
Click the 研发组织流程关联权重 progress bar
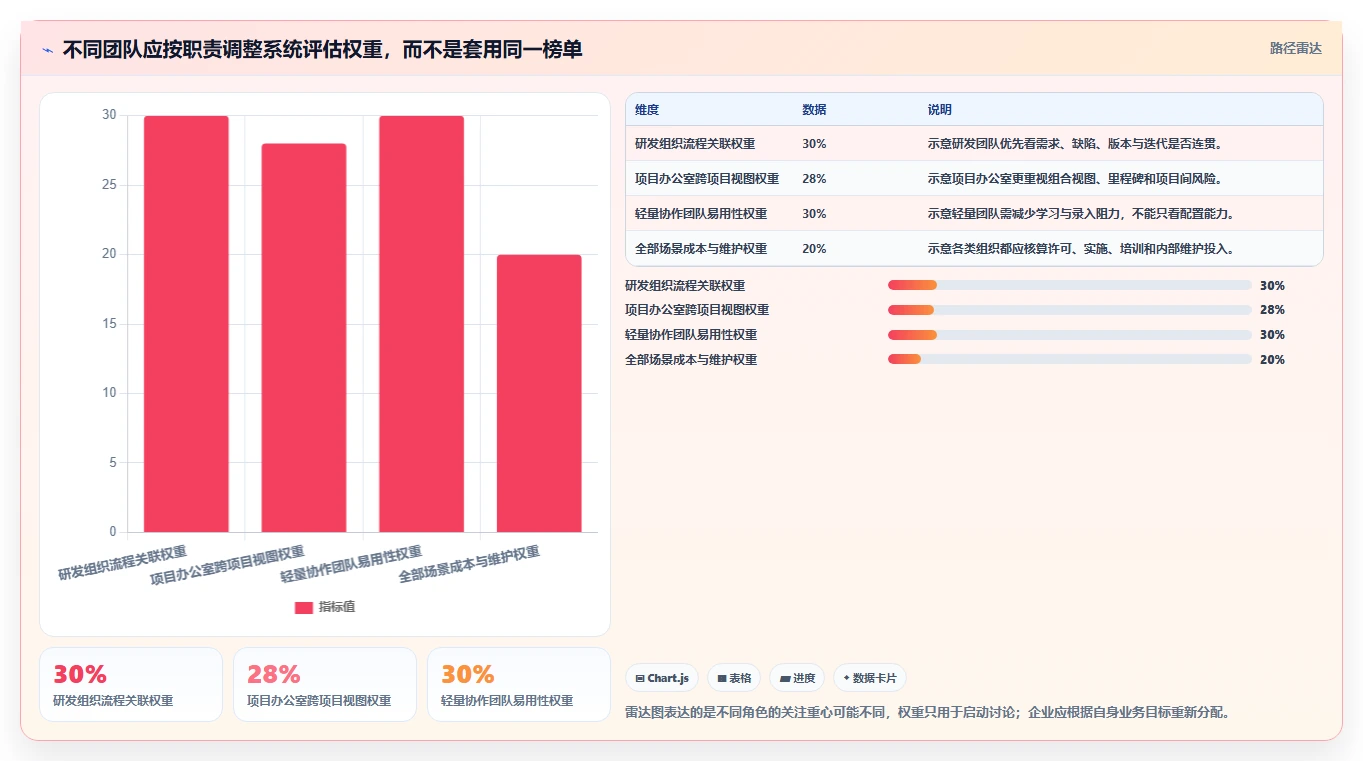click(x=1070, y=285)
